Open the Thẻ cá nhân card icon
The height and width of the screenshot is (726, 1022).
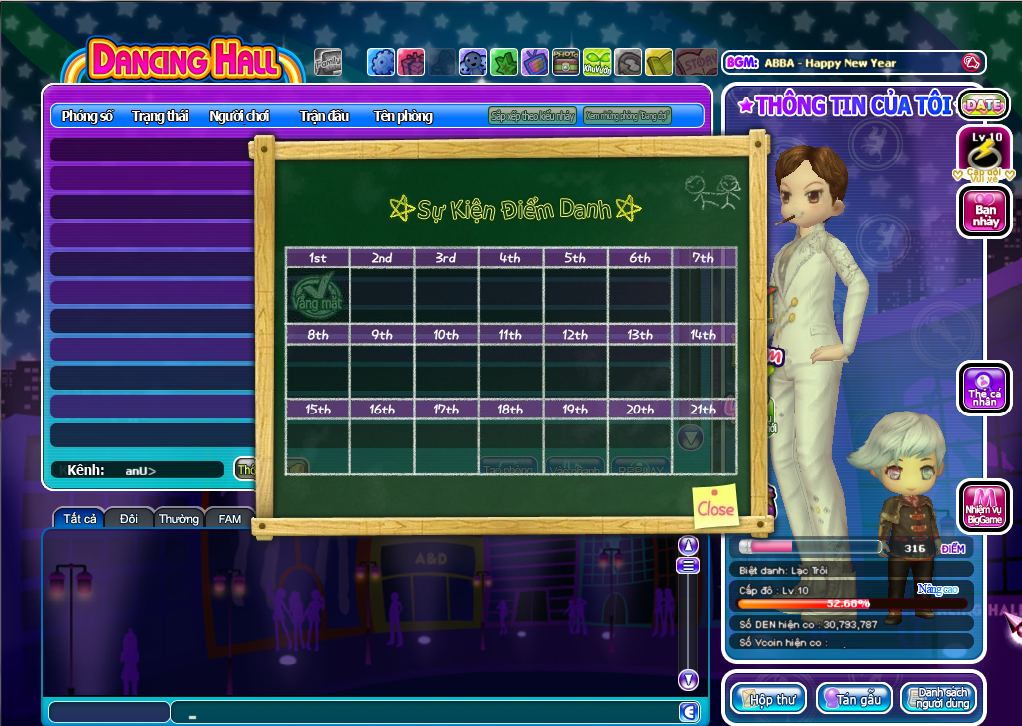coord(984,388)
